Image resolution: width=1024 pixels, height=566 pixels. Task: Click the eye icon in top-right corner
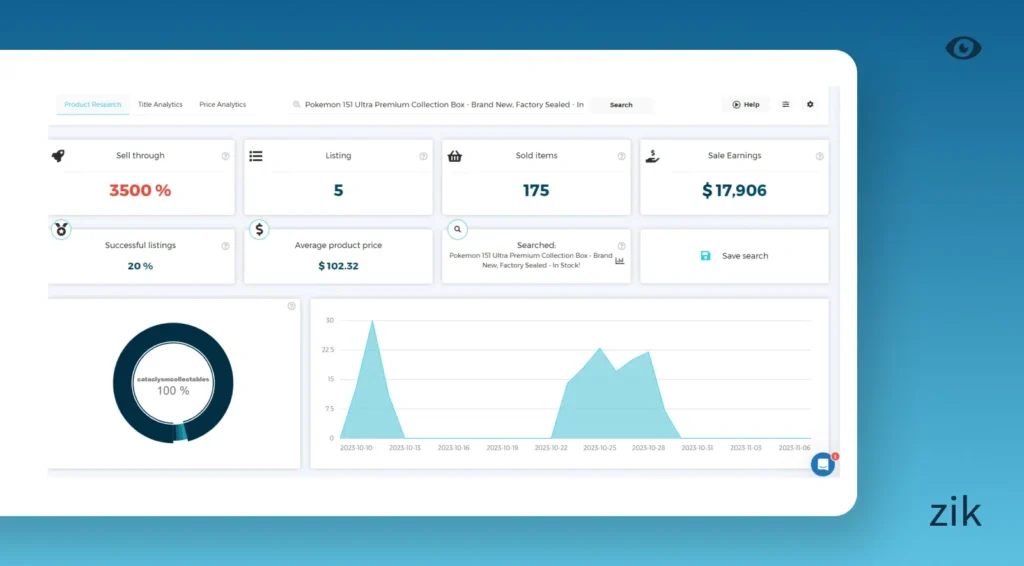click(963, 48)
